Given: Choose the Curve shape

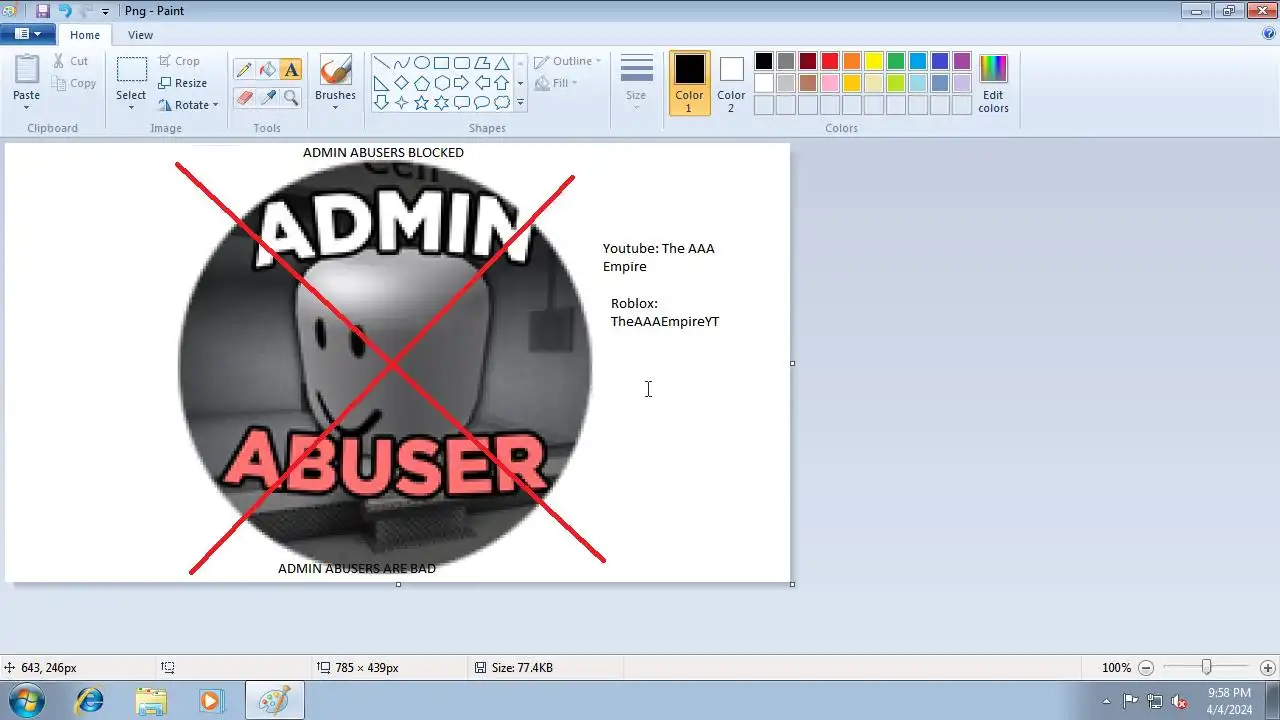Looking at the screenshot, I should [401, 63].
